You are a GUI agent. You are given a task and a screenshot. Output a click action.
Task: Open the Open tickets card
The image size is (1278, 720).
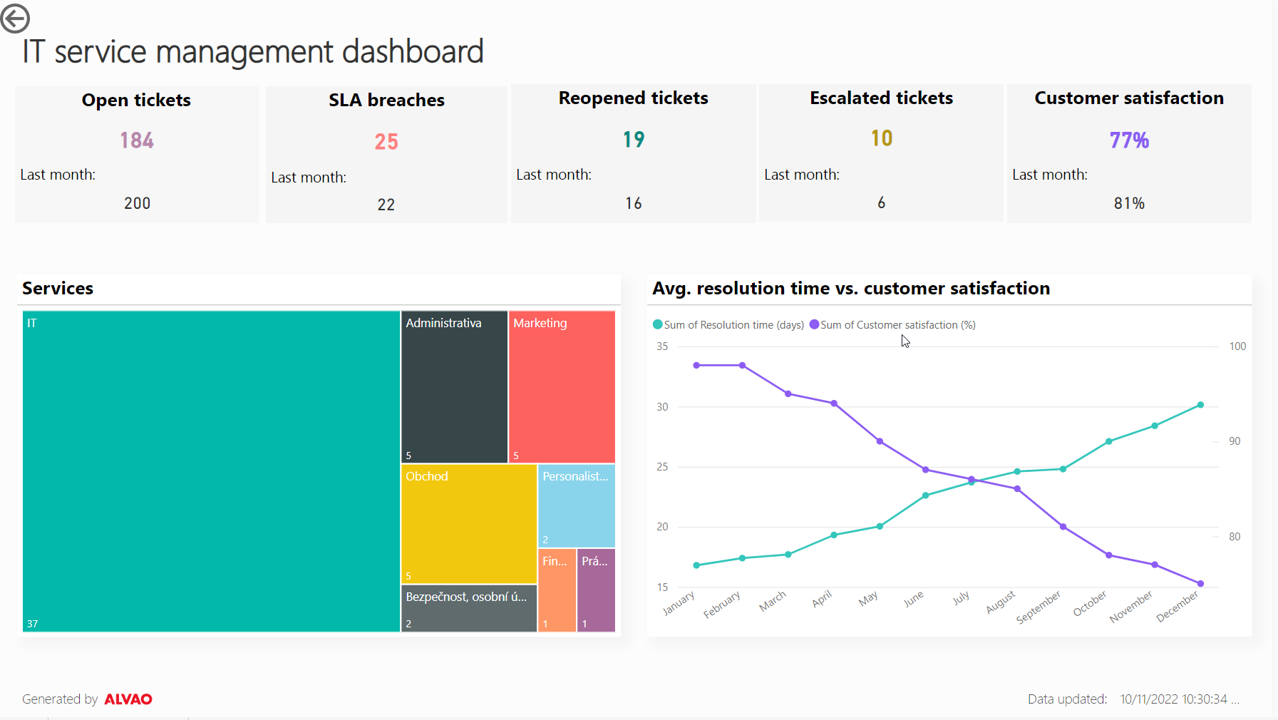(137, 153)
